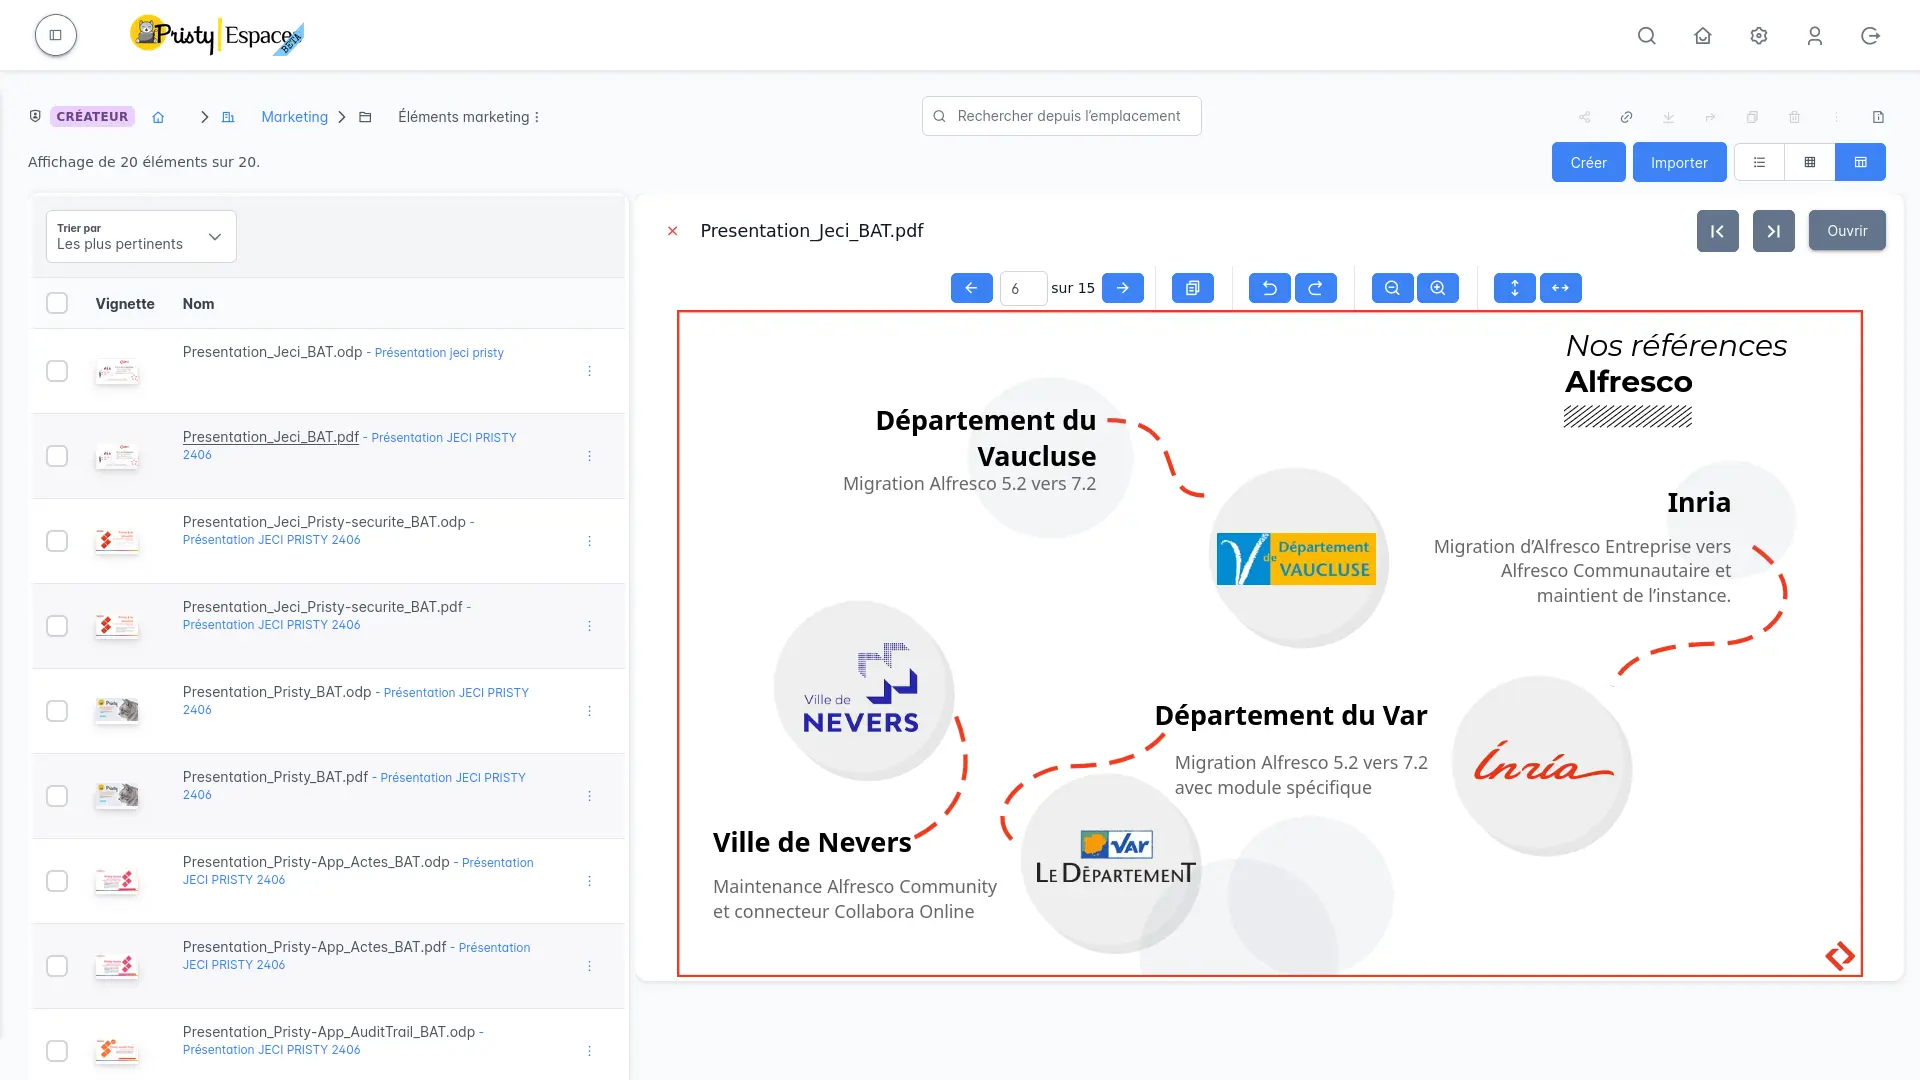Click the copy pages icon in PDF toolbar
This screenshot has height=1080, width=1920.
[x=1193, y=288]
